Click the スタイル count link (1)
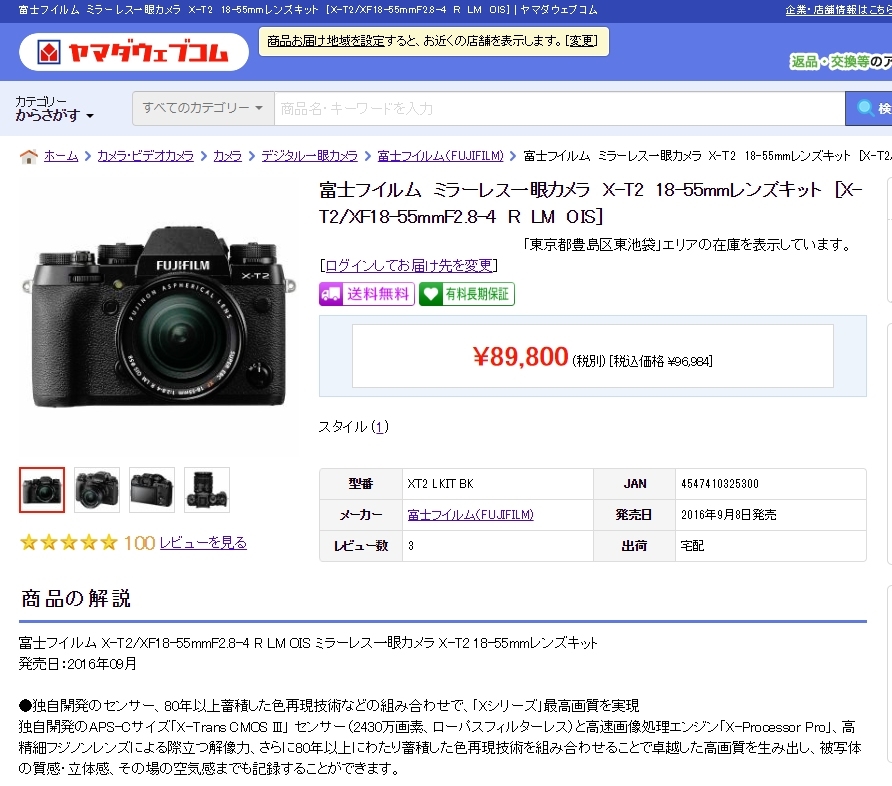This screenshot has width=892, height=786. coord(379,427)
